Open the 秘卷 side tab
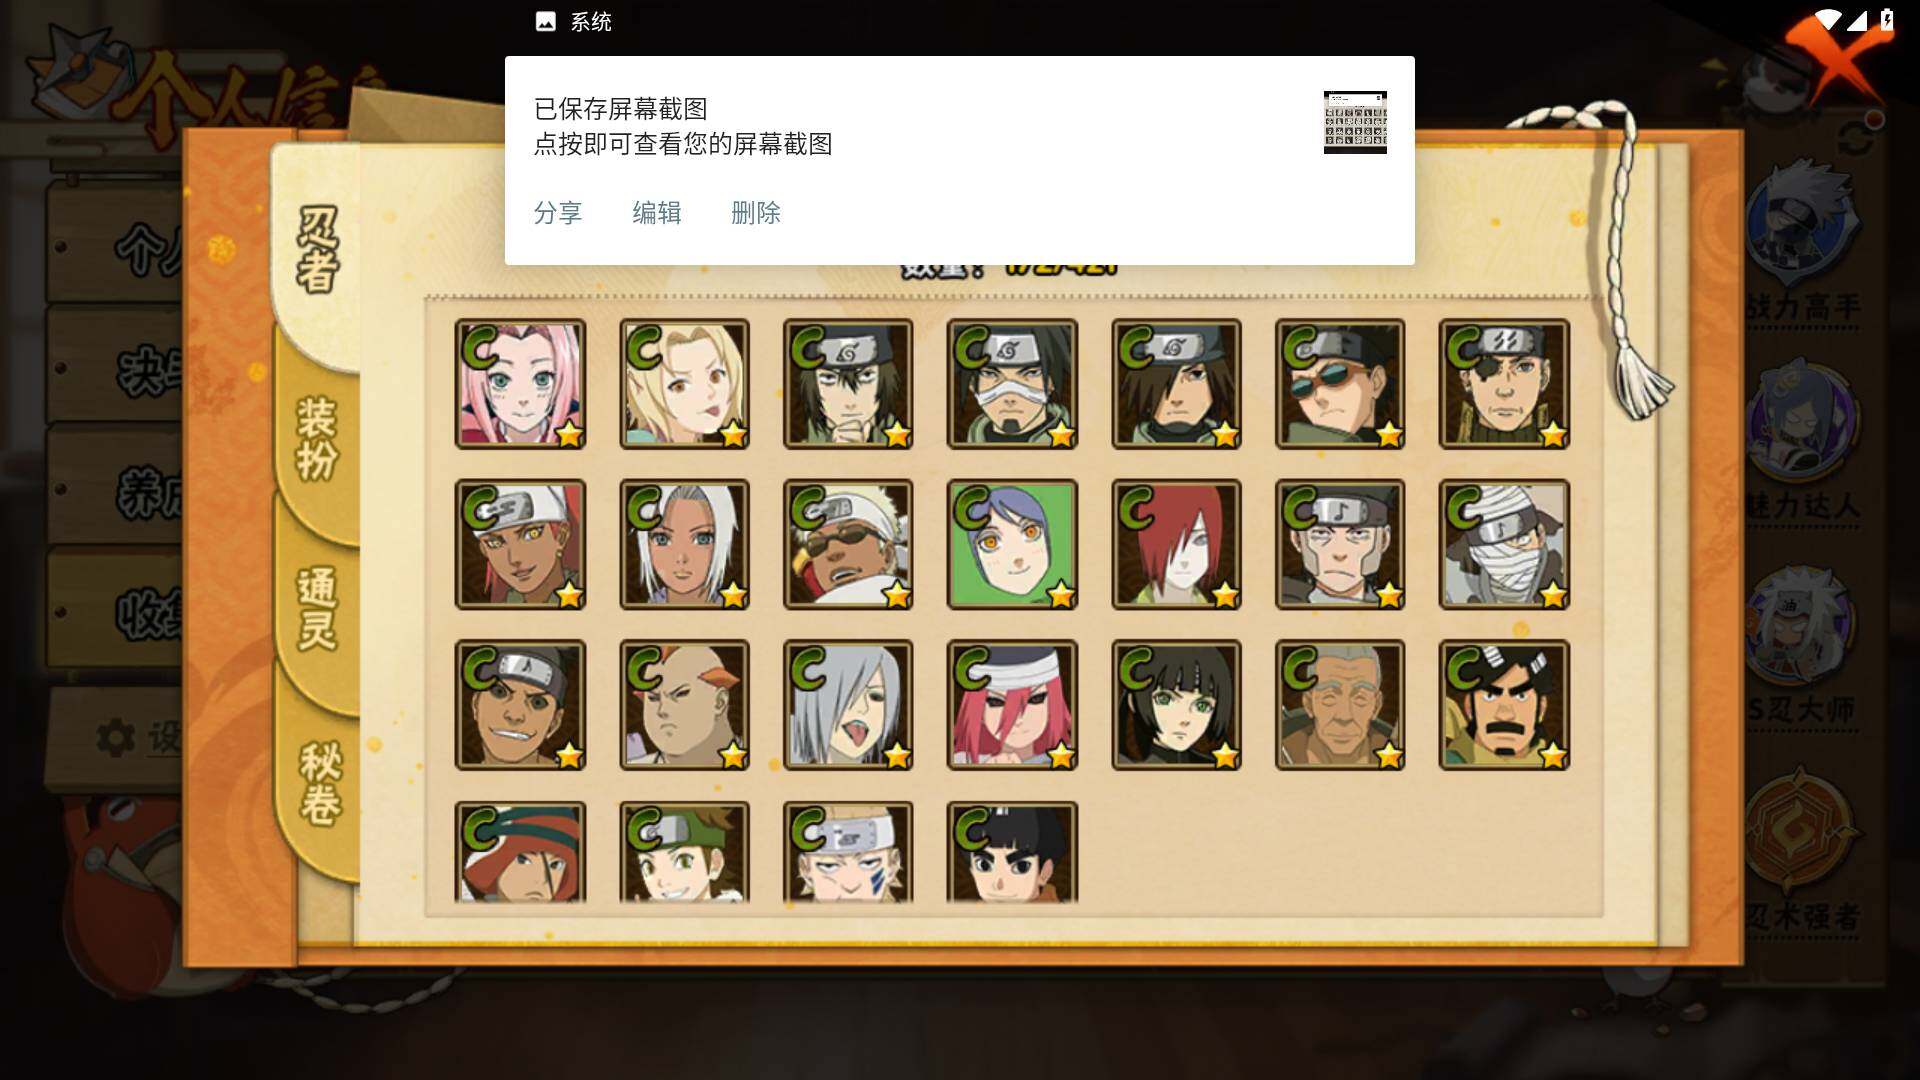1920x1080 pixels. point(320,783)
